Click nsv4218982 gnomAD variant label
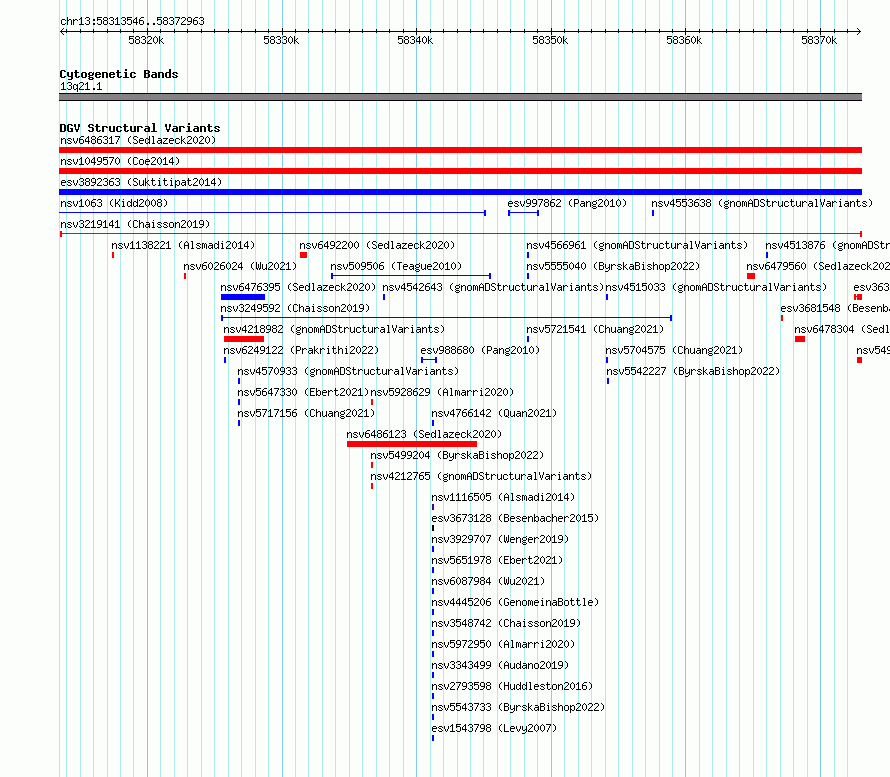The image size is (890, 777). click(334, 329)
